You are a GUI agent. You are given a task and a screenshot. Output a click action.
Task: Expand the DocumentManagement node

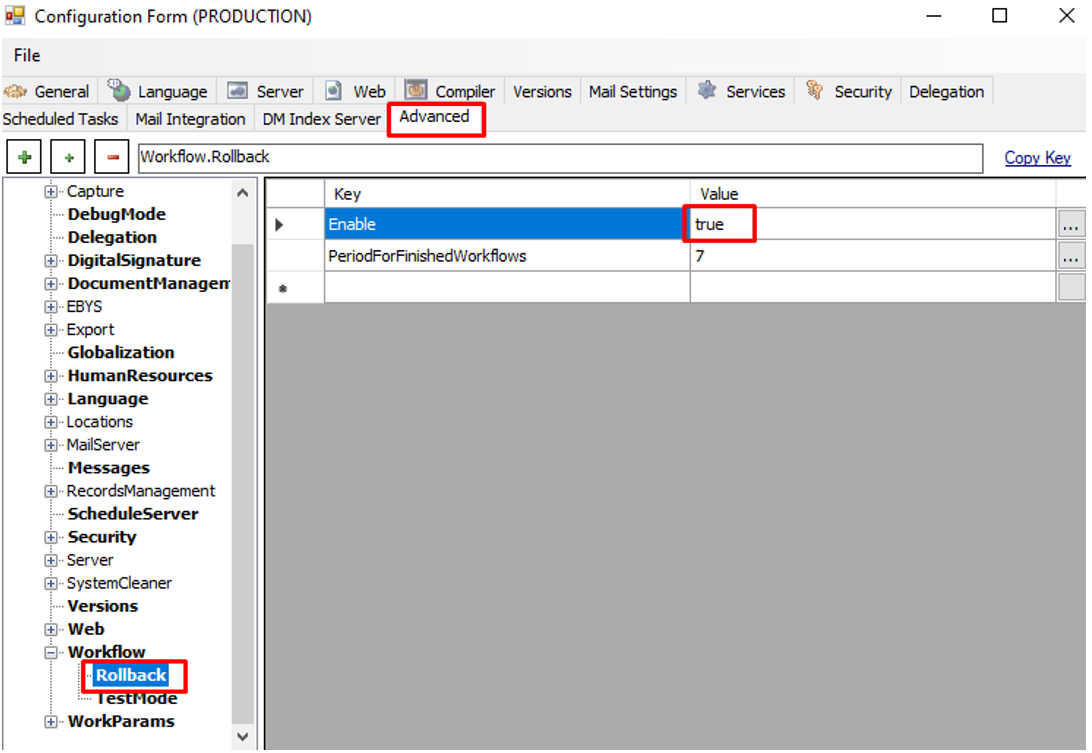(x=51, y=284)
